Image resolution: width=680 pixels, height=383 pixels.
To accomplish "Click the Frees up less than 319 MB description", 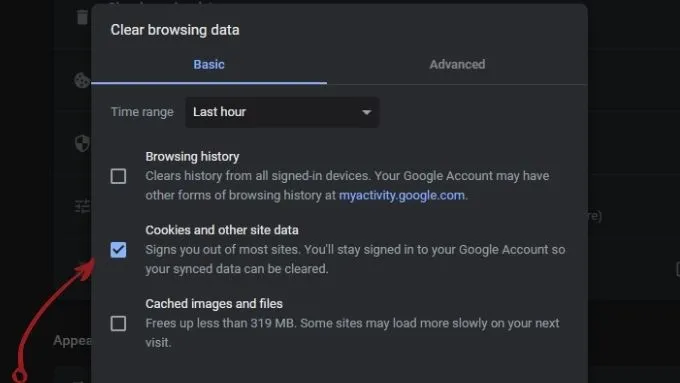I will click(x=352, y=333).
